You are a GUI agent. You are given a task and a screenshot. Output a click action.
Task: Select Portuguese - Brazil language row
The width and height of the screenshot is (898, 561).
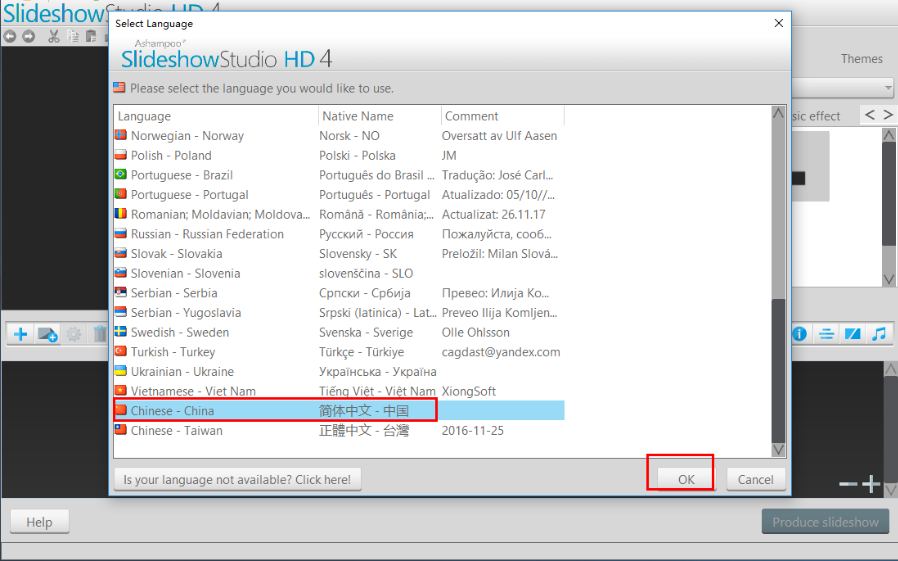339,175
